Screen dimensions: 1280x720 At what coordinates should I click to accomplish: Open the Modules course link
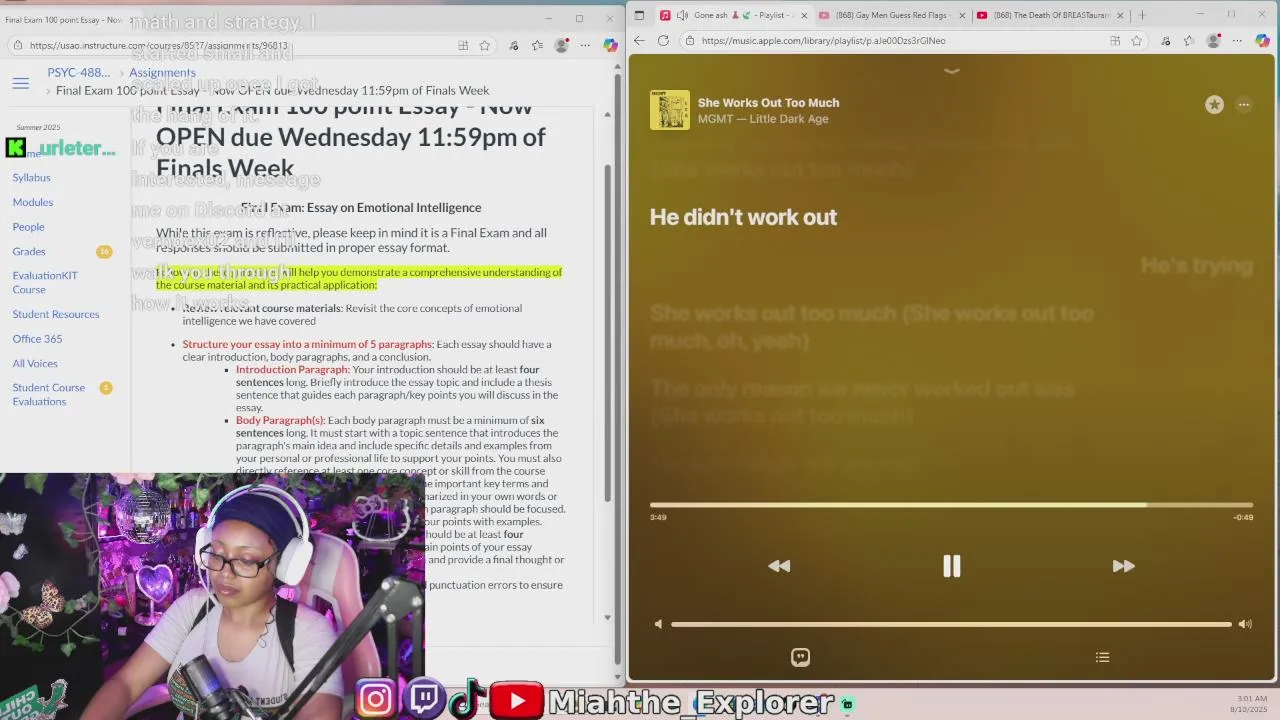click(33, 202)
